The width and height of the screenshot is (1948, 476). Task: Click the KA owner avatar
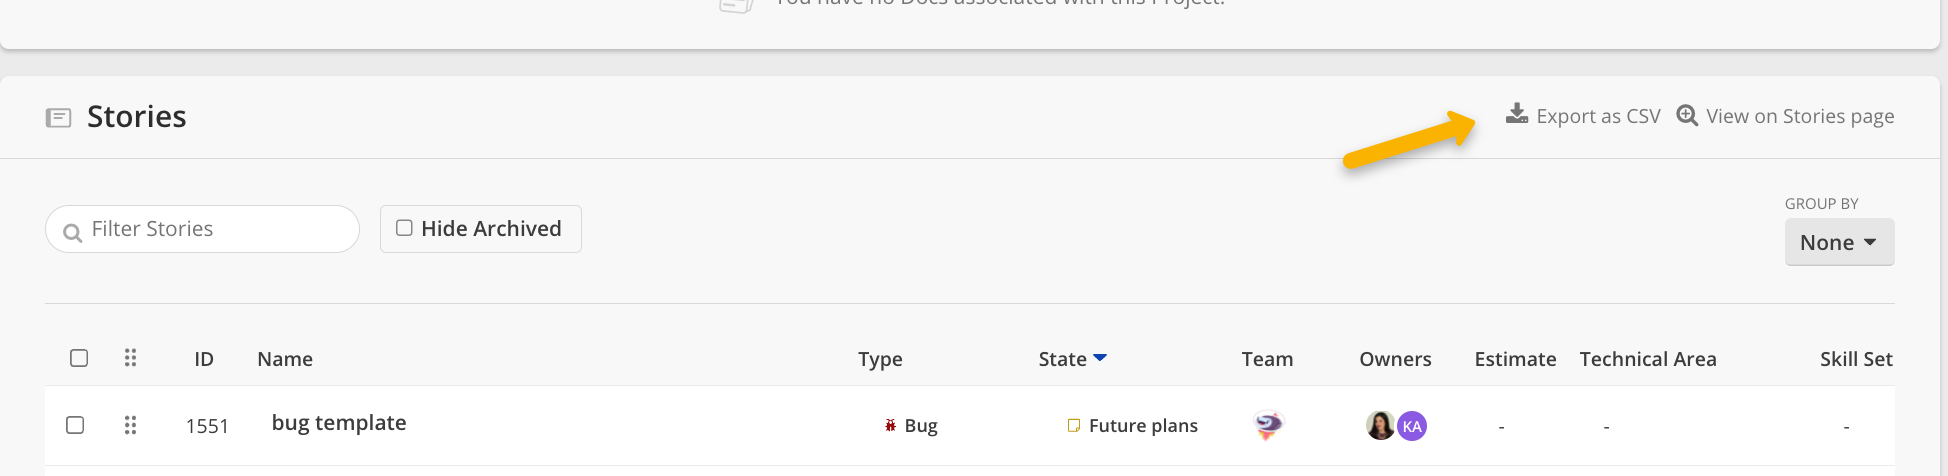(x=1412, y=426)
